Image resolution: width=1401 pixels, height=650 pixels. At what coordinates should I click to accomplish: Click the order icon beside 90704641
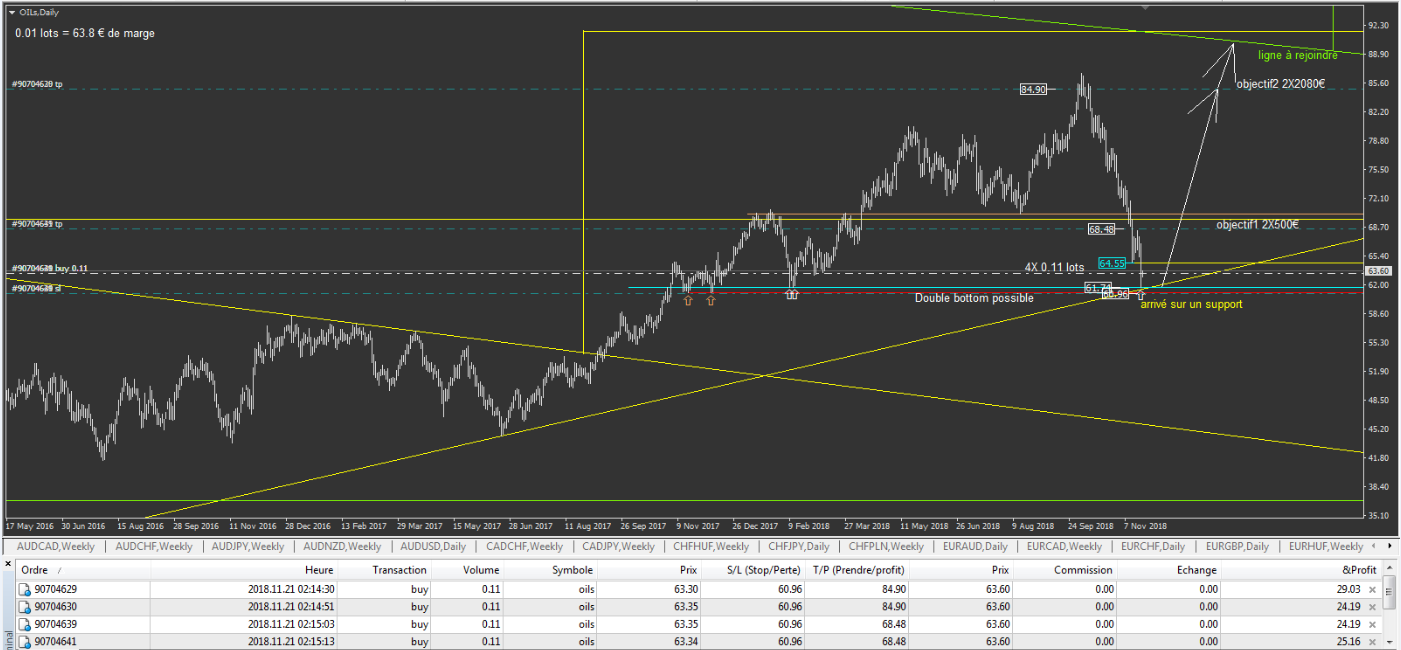point(26,641)
